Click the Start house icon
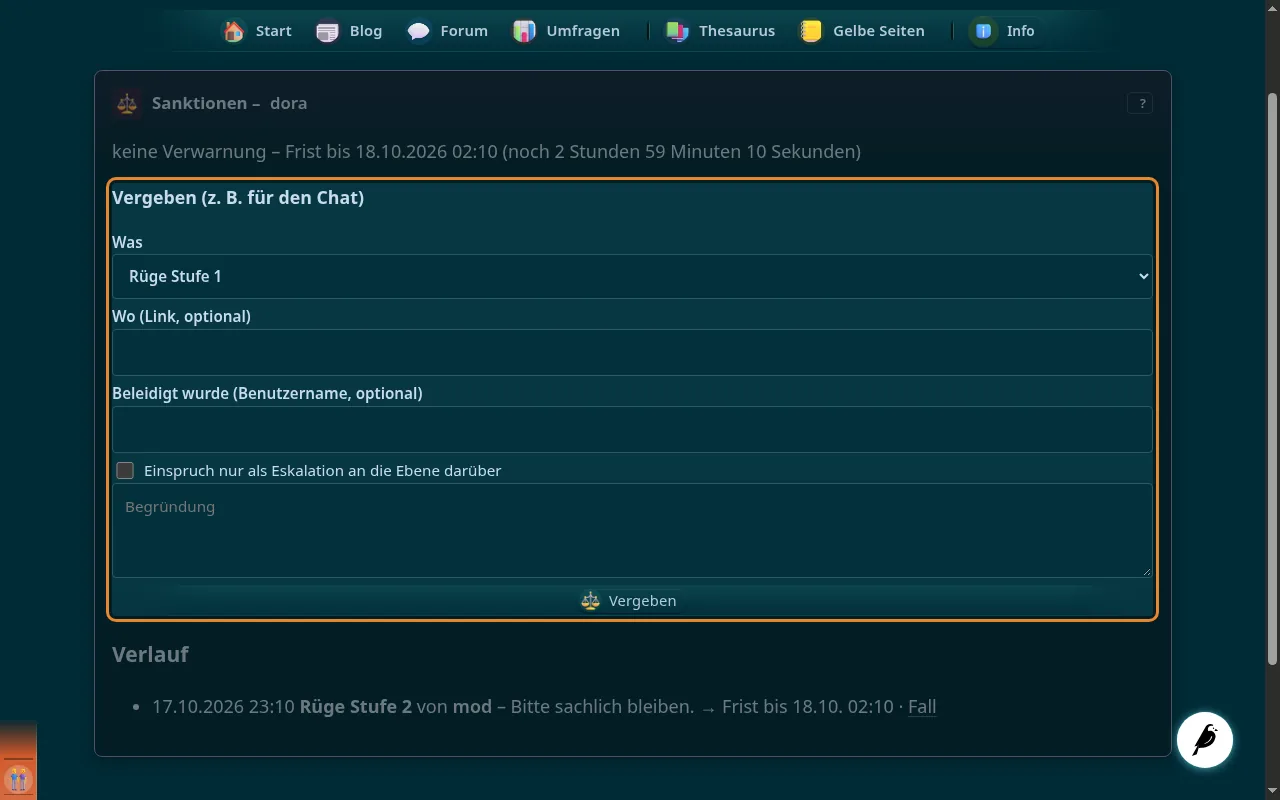1280x800 pixels. point(234,31)
